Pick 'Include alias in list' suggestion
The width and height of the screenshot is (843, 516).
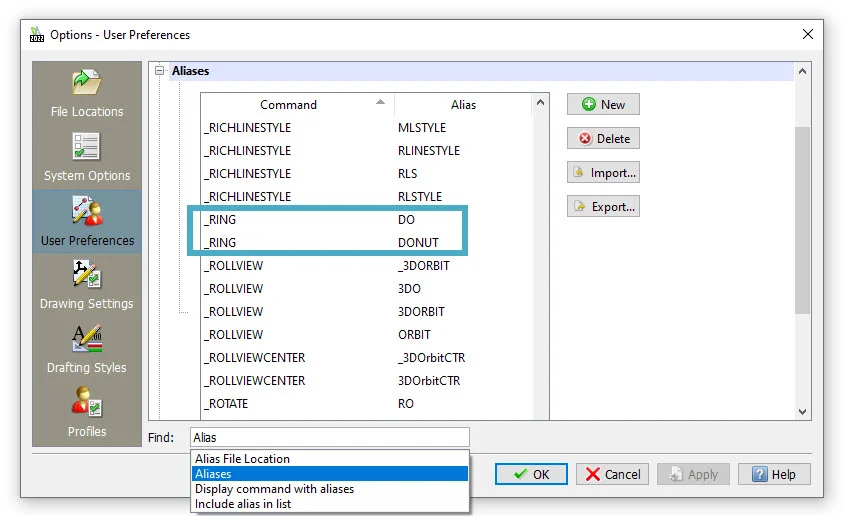click(243, 504)
